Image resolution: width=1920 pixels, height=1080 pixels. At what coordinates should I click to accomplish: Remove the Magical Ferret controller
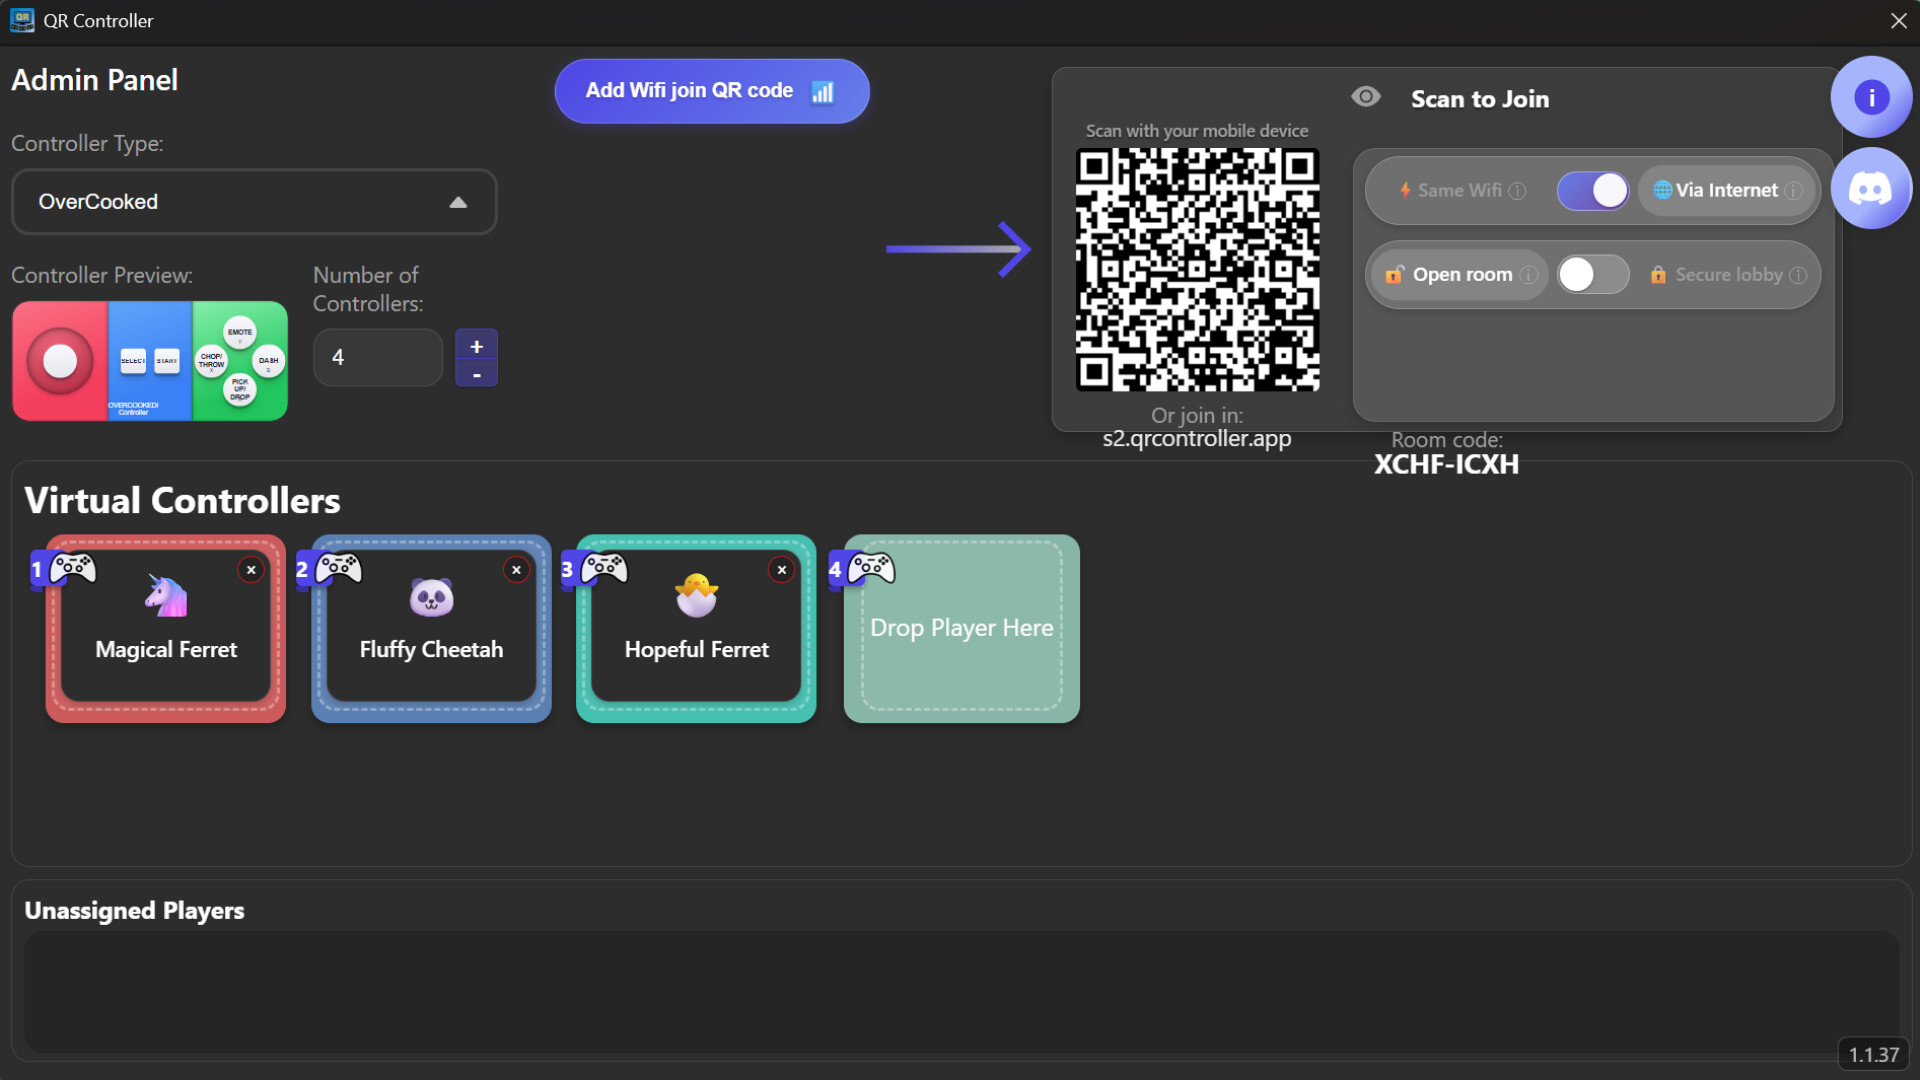250,569
